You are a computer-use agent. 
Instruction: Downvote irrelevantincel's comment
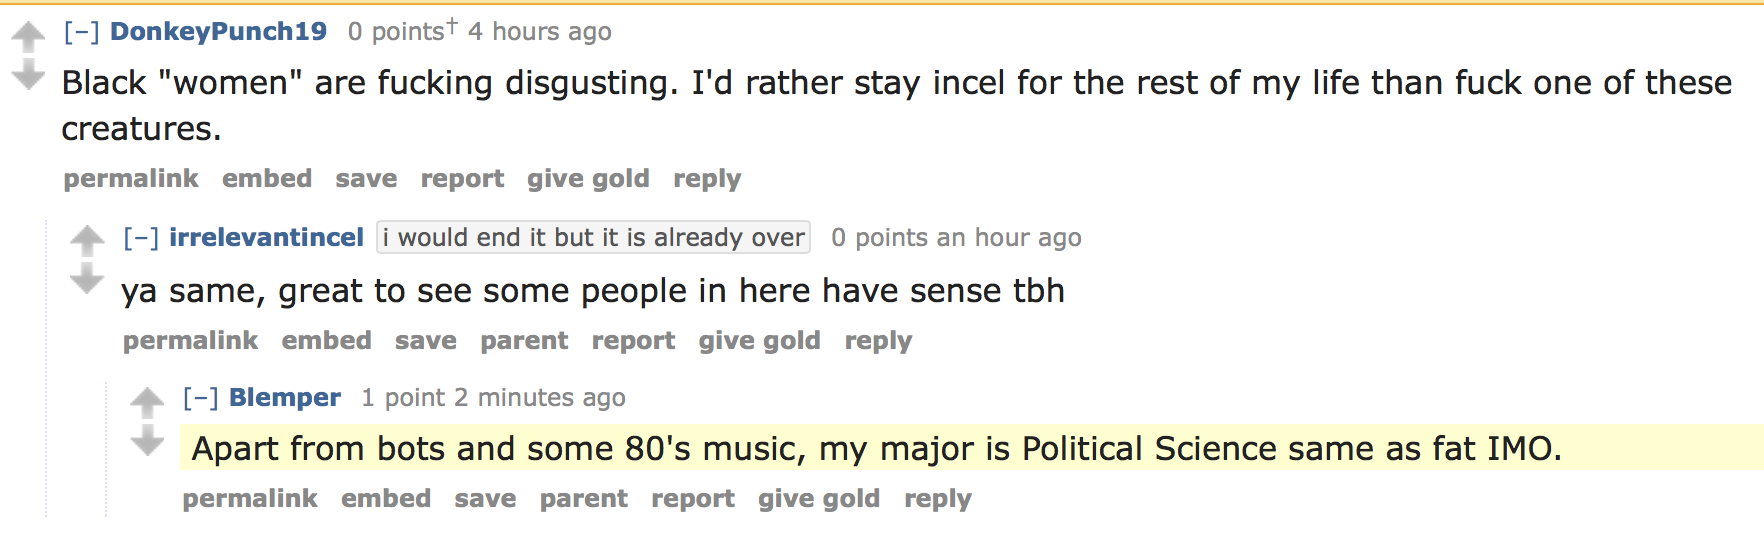87,278
